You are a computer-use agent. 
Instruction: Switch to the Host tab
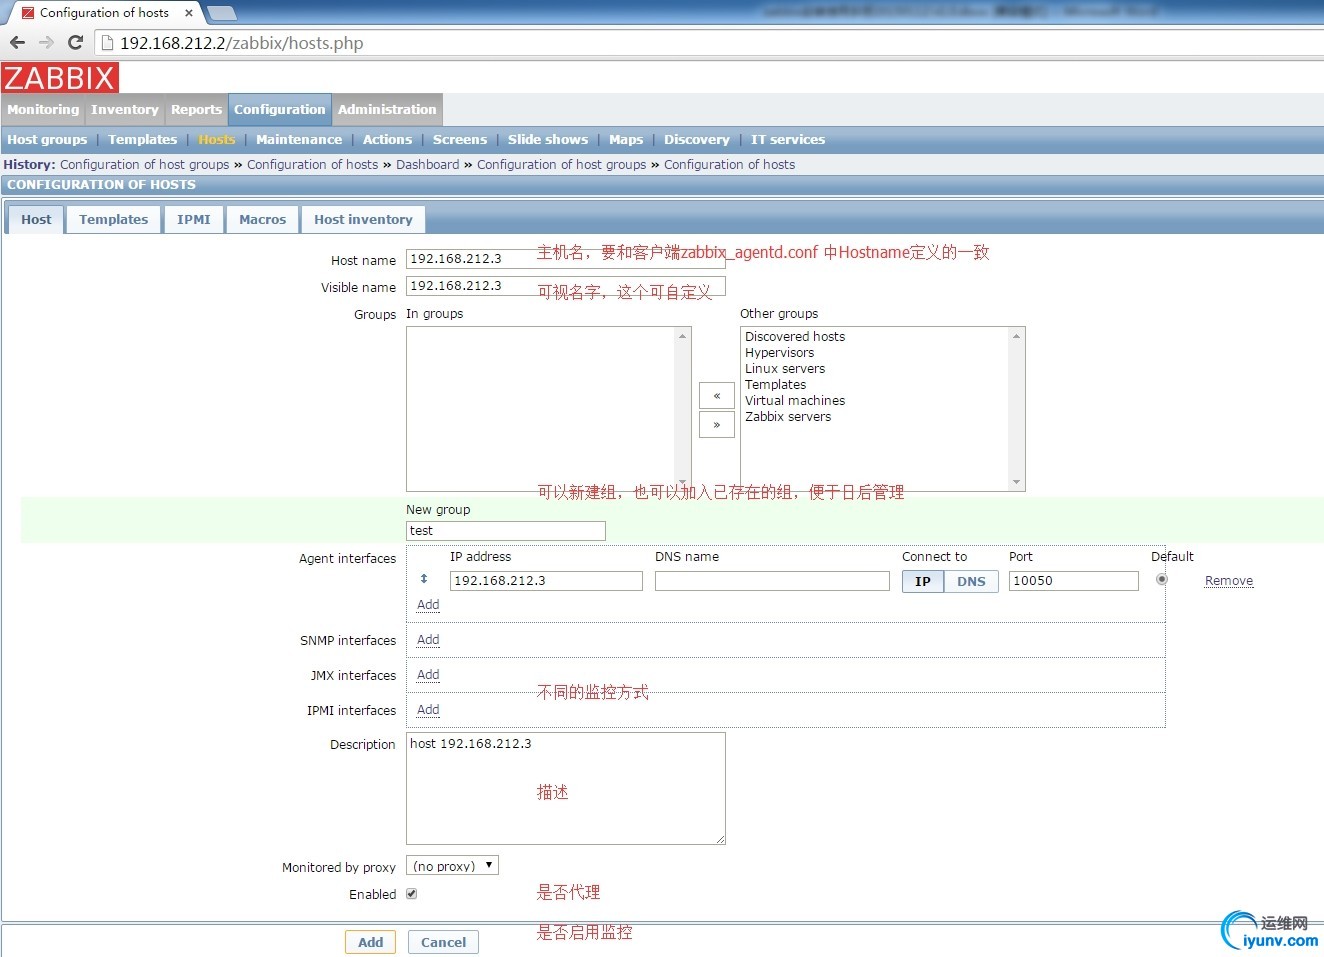pyautogui.click(x=36, y=220)
